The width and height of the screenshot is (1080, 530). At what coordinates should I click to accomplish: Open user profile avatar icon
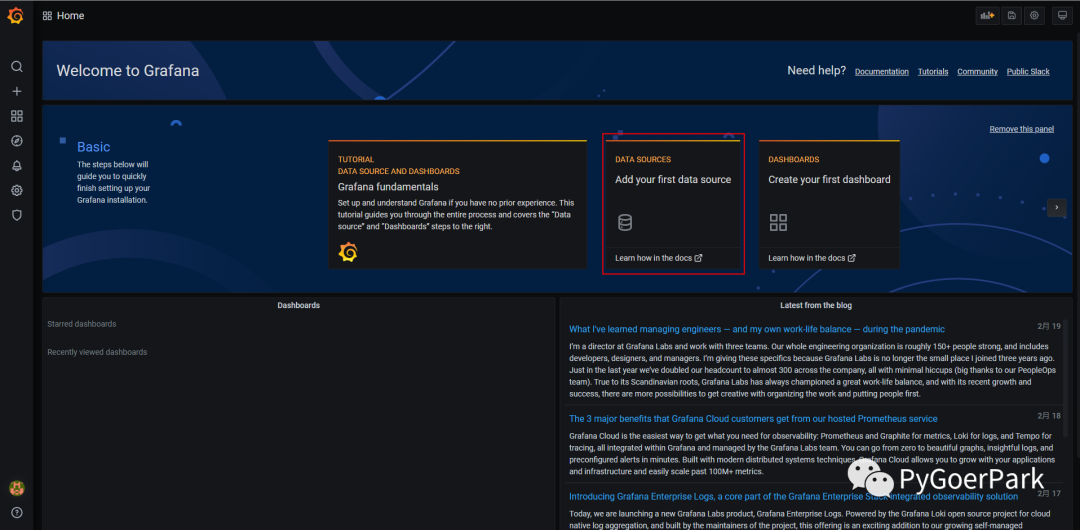point(17,488)
